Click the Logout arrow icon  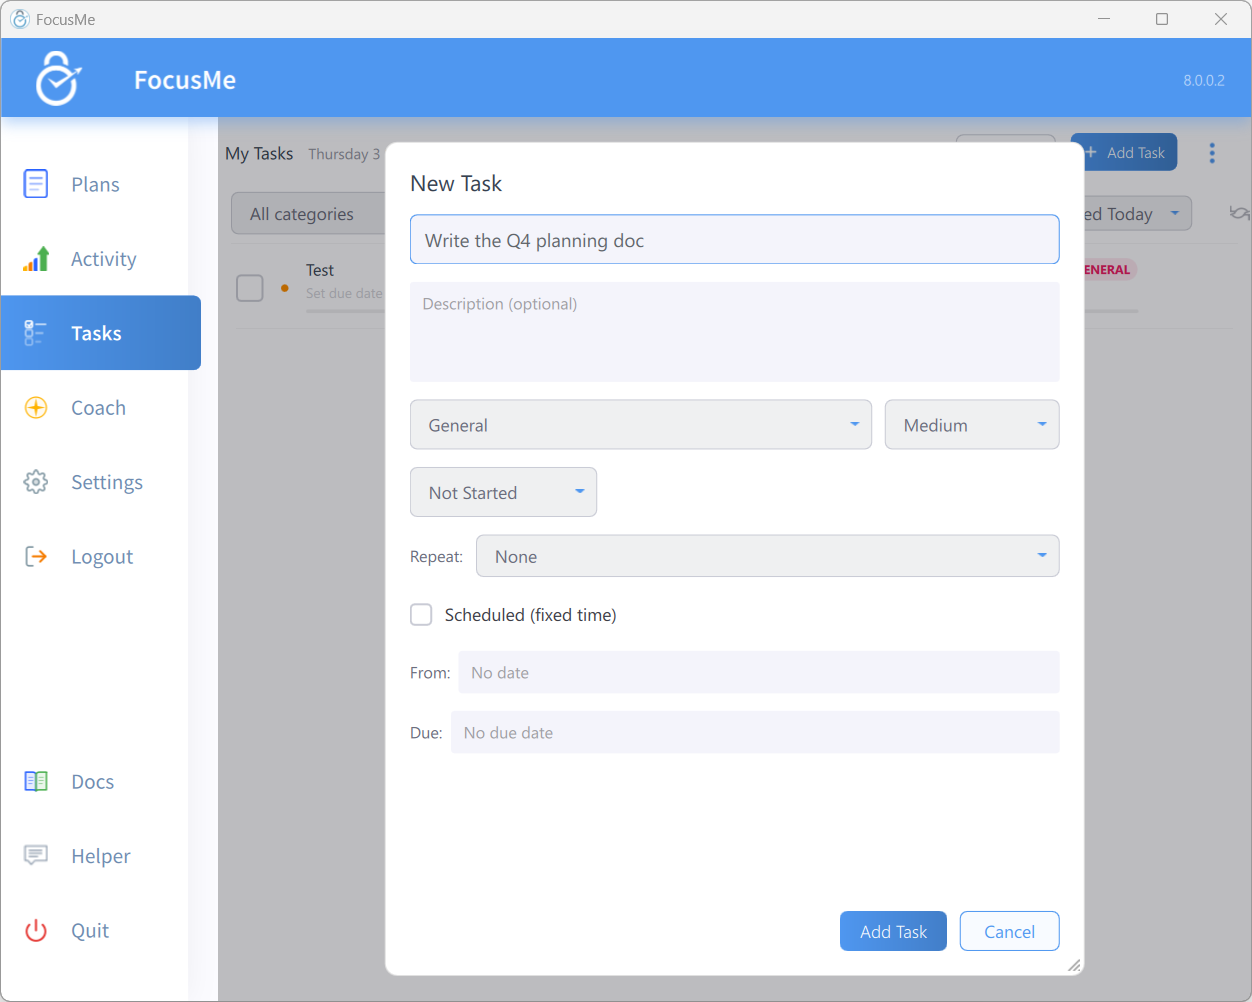pos(36,557)
